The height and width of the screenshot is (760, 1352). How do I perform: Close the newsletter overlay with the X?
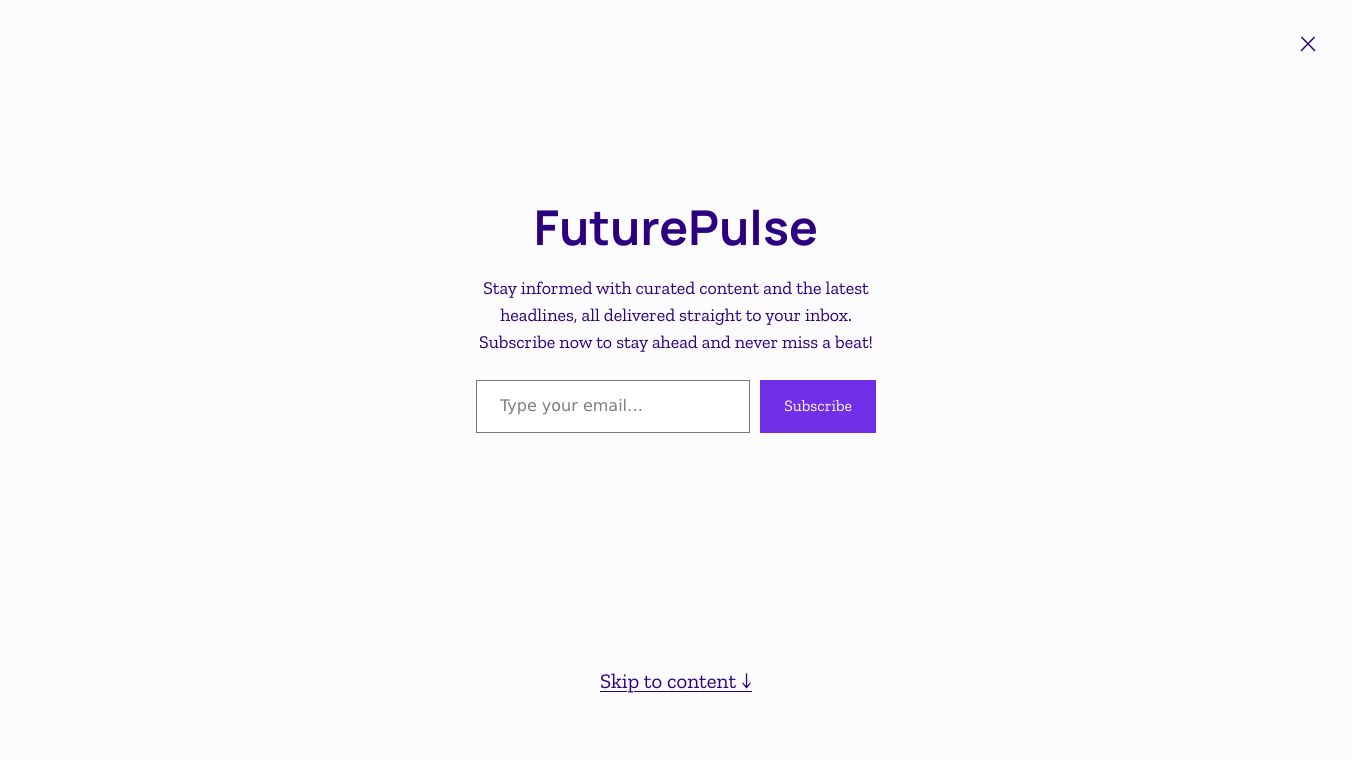[1308, 44]
